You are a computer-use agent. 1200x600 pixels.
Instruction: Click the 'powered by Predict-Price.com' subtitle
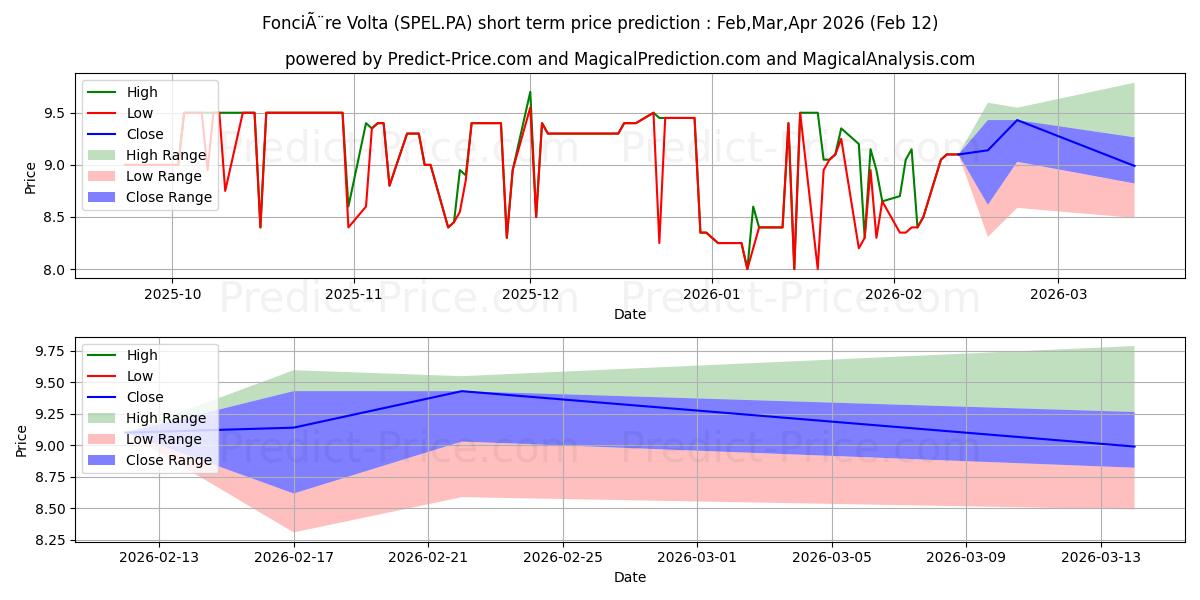pyautogui.click(x=629, y=59)
